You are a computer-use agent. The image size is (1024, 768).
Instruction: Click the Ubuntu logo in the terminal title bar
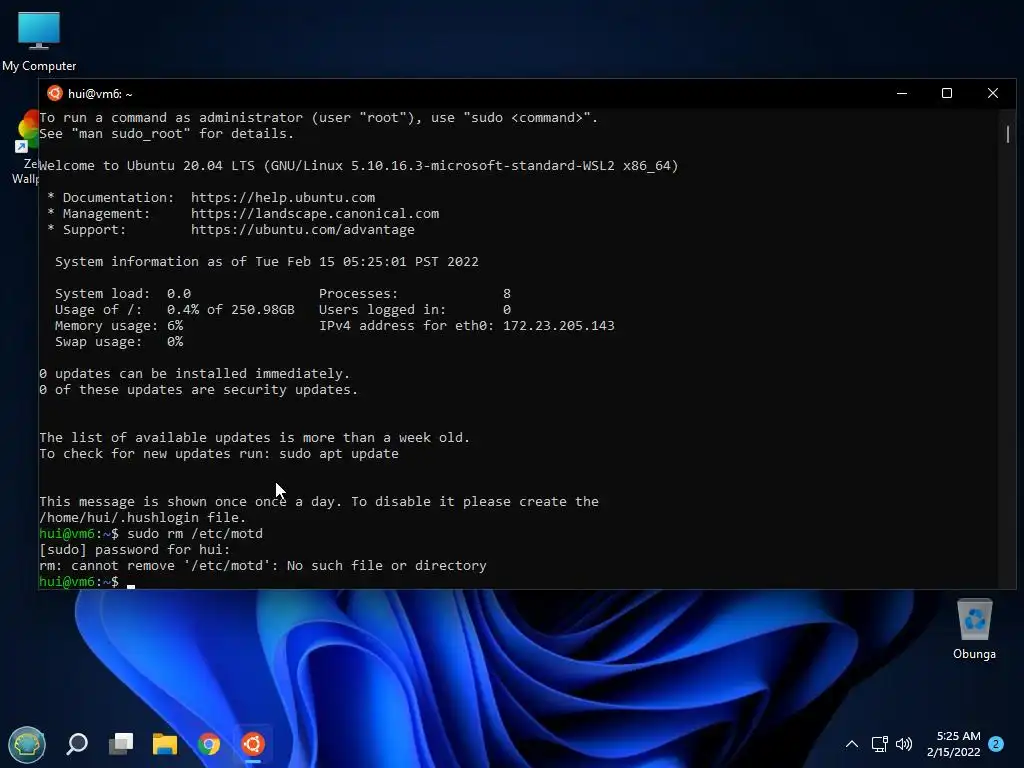pos(55,93)
